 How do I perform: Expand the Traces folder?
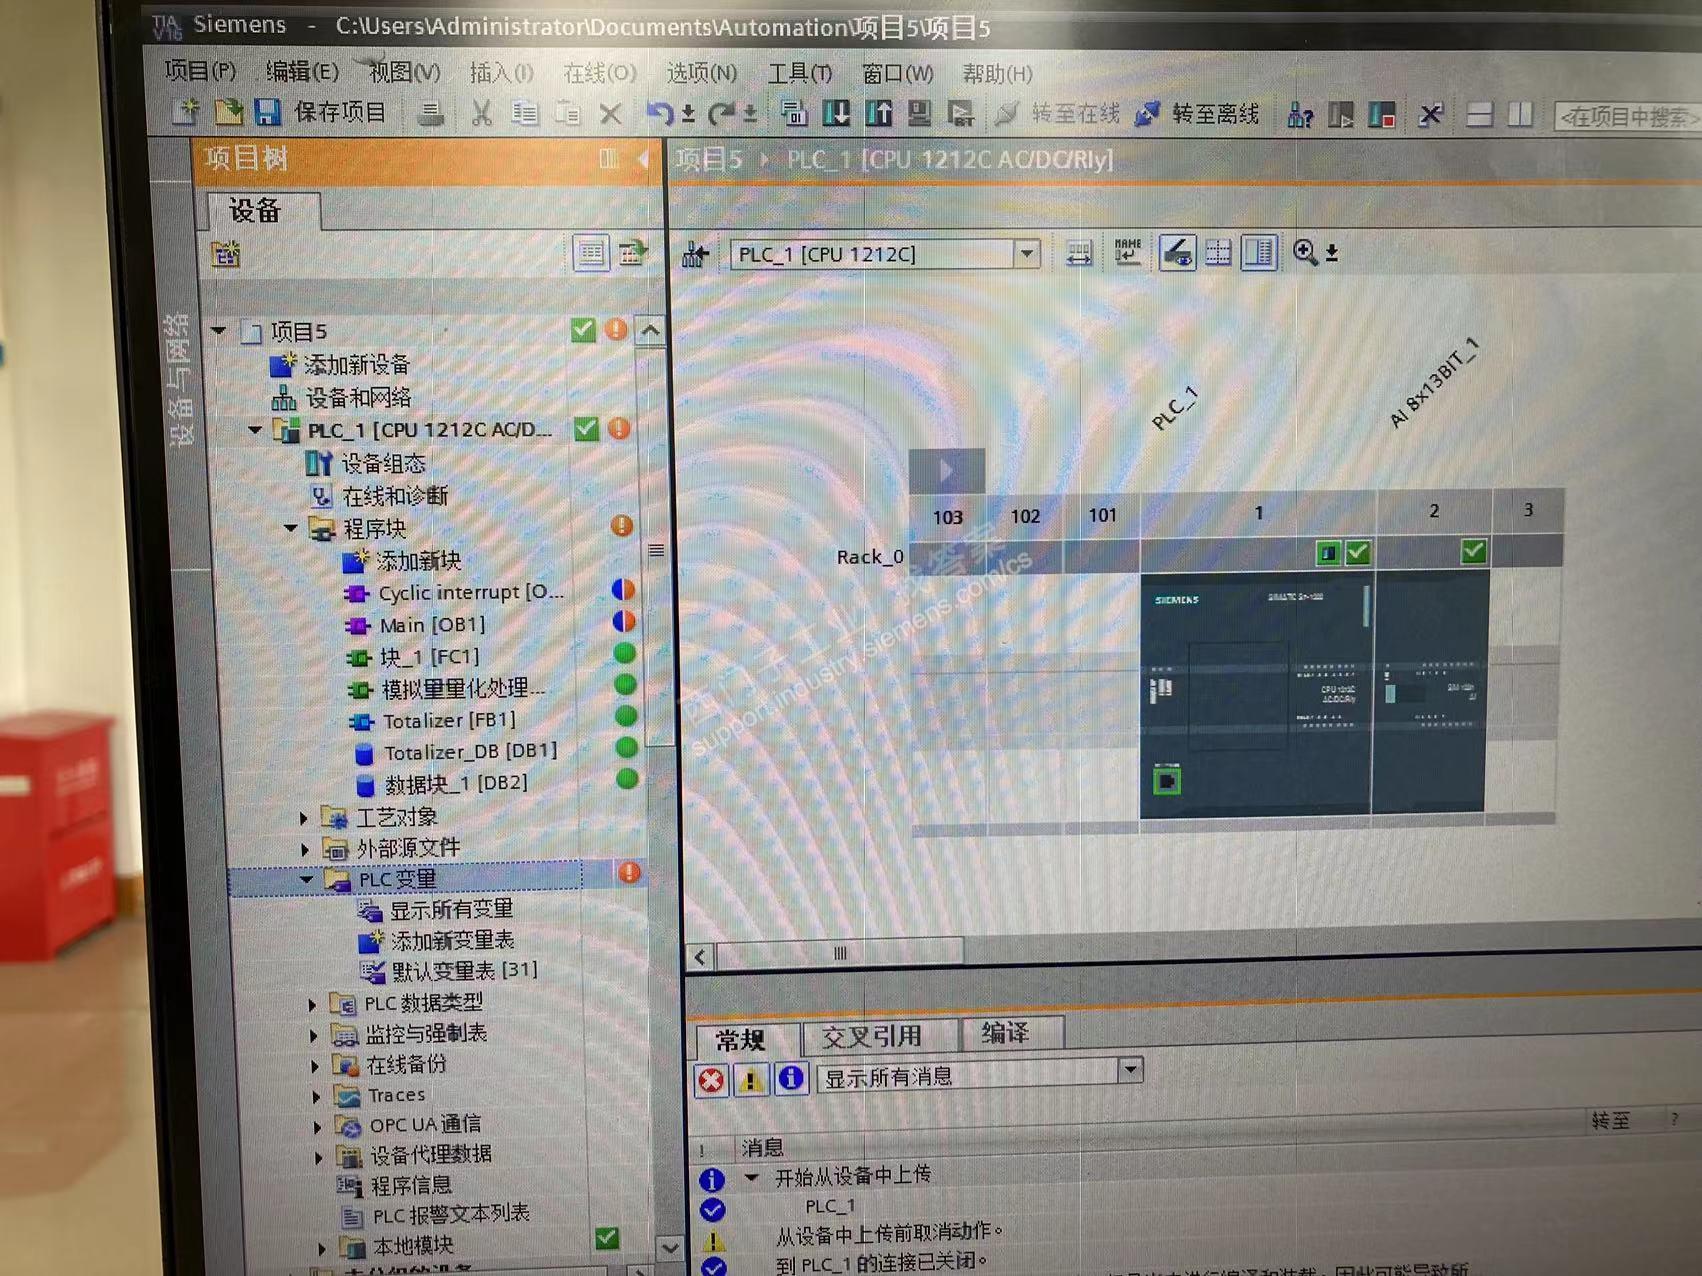click(317, 1097)
